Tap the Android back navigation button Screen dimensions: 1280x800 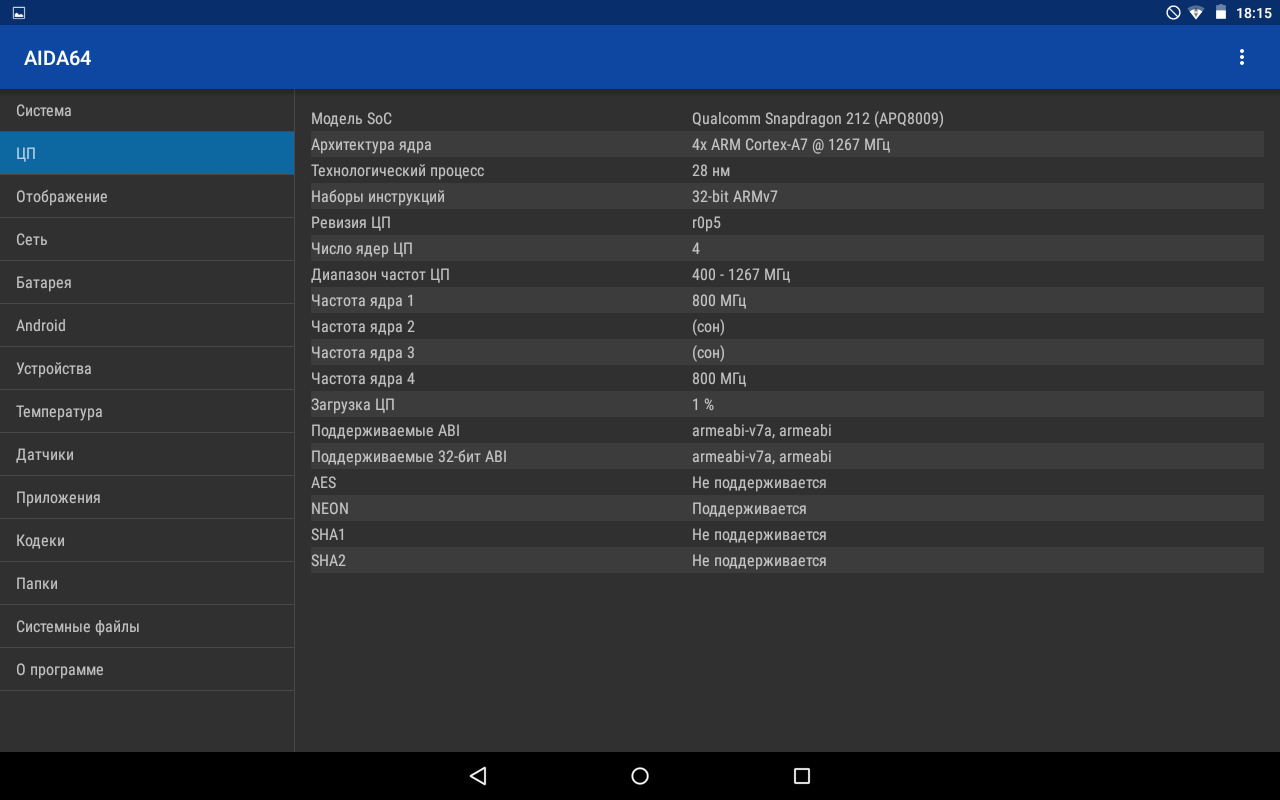click(478, 776)
